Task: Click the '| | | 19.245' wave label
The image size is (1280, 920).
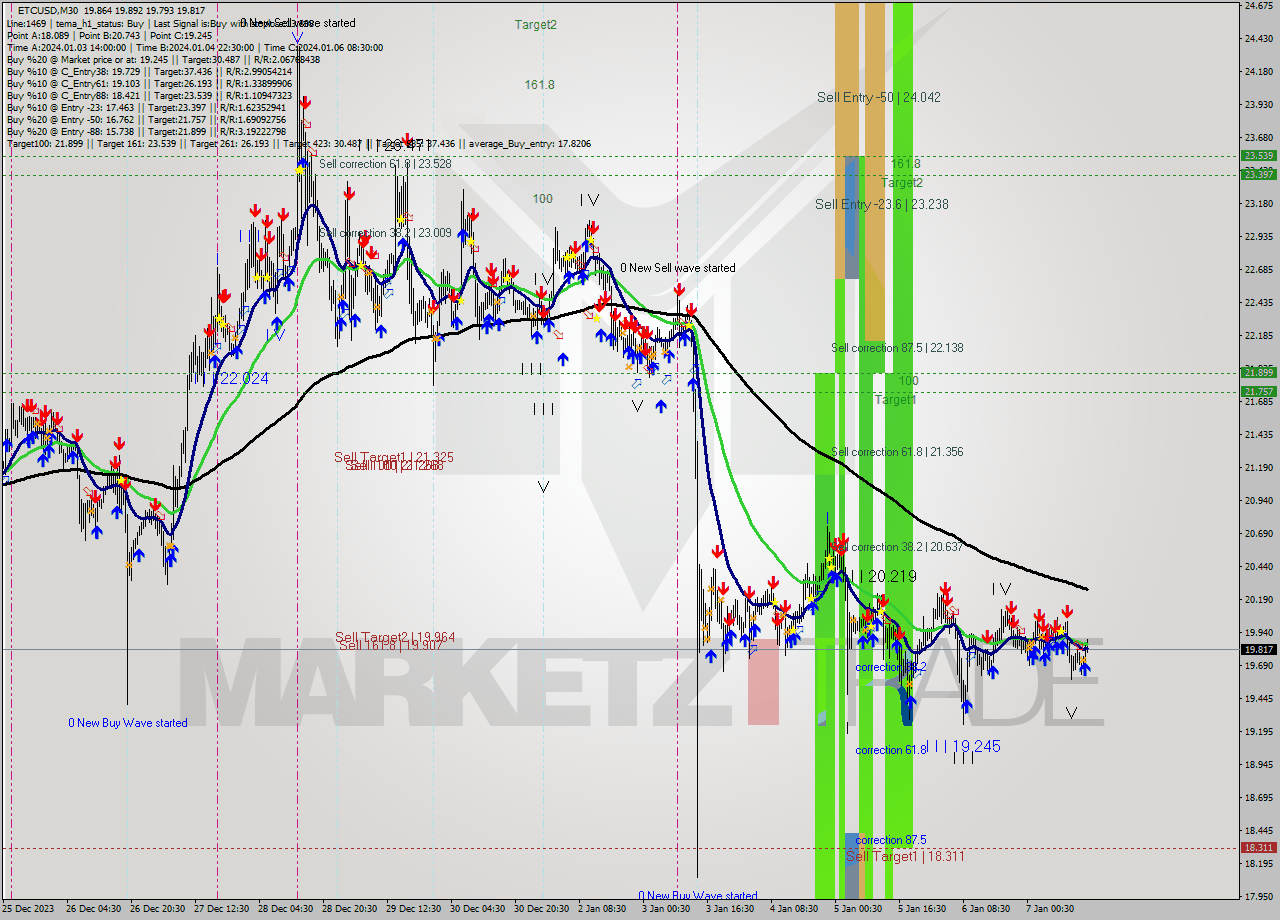Action: [x=965, y=746]
